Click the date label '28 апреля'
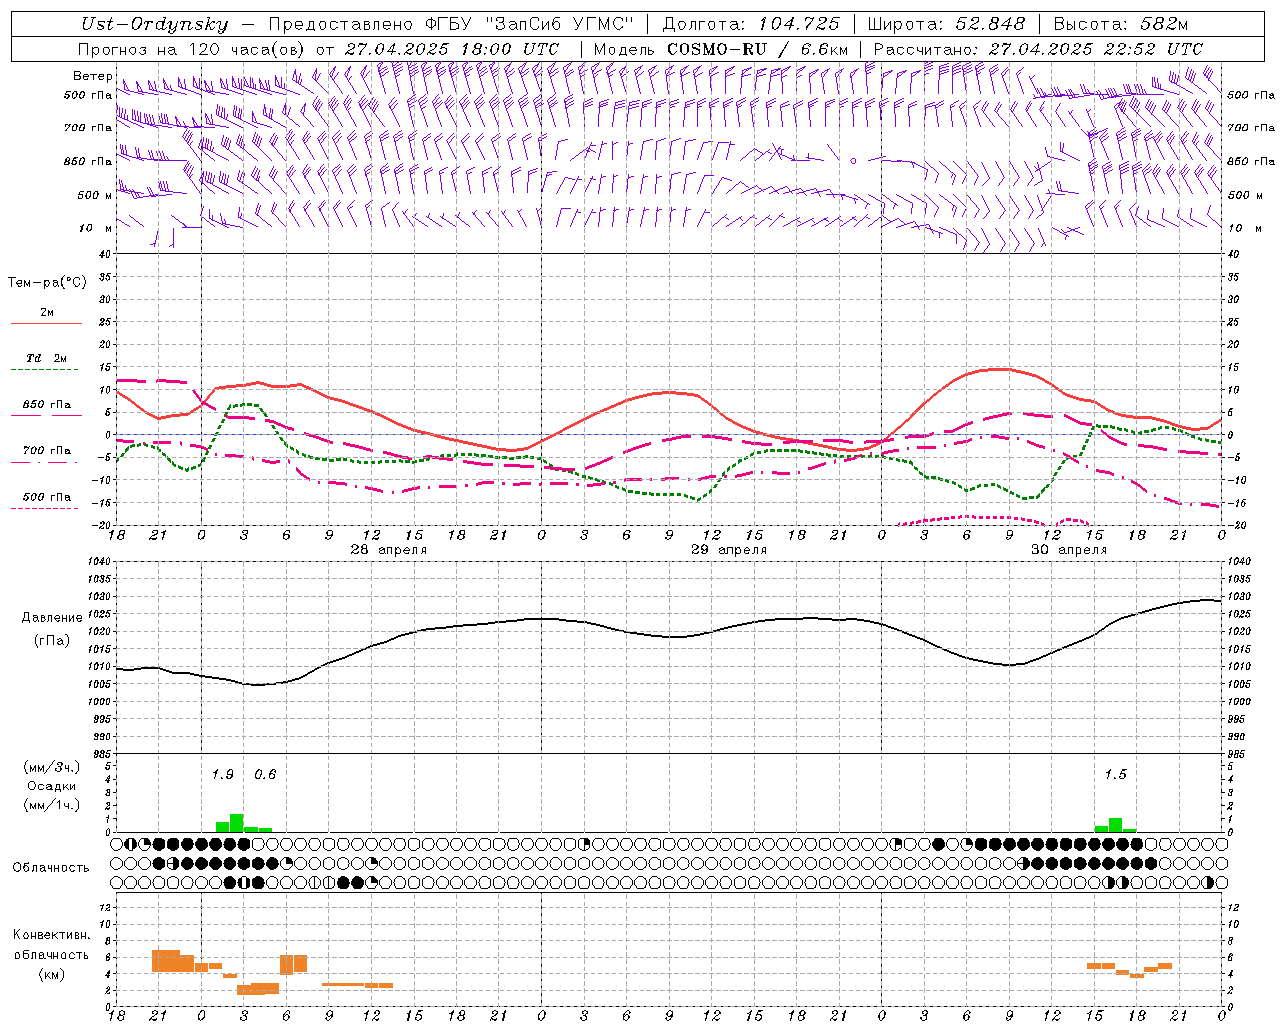The image size is (1280, 1024). [388, 550]
